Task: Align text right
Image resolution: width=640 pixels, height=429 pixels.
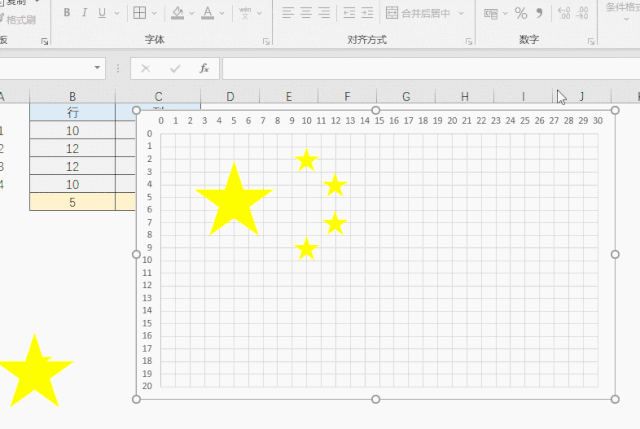Action: pyautogui.click(x=324, y=13)
